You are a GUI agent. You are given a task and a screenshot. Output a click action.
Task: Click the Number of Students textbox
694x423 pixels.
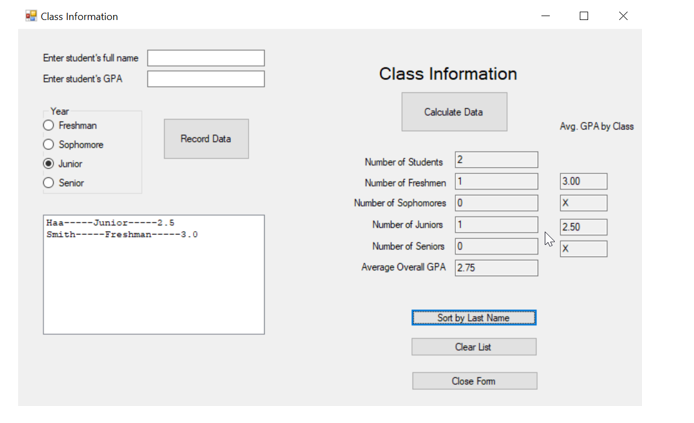click(x=496, y=160)
